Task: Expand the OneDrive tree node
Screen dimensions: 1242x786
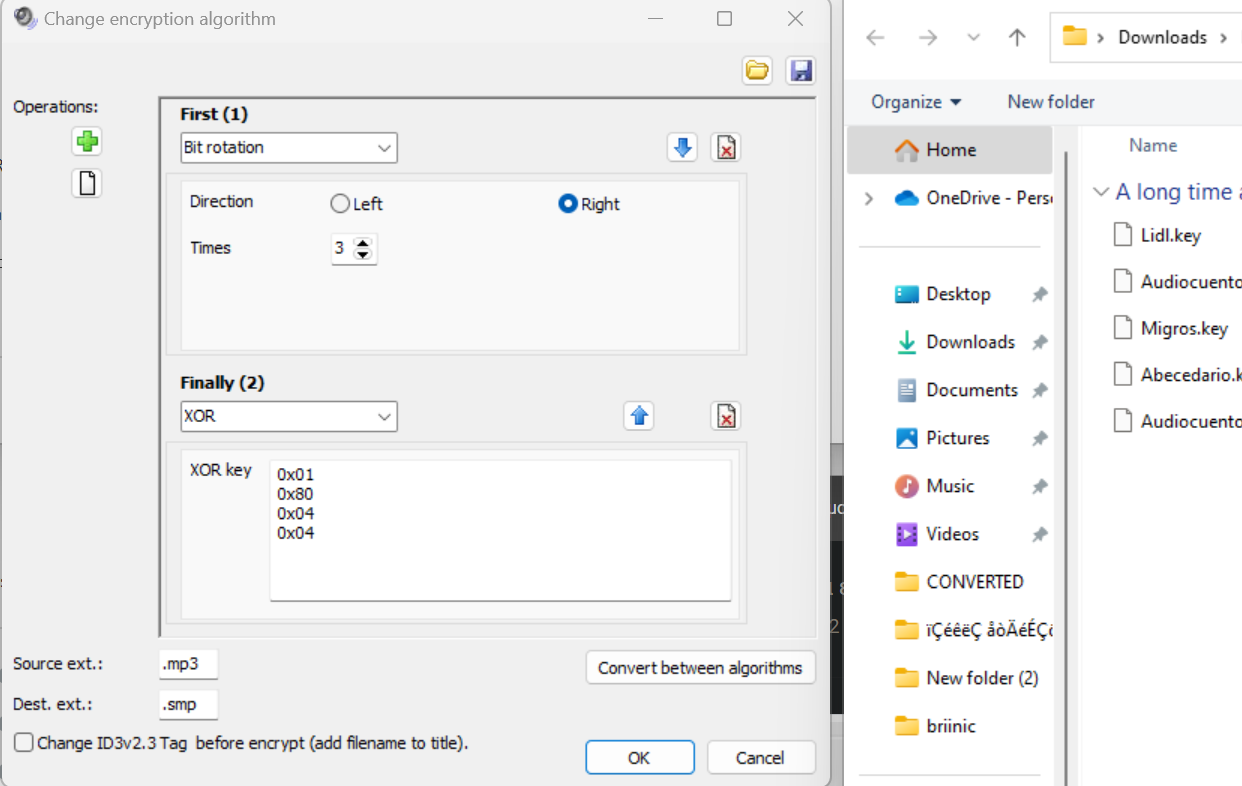Action: click(x=868, y=198)
